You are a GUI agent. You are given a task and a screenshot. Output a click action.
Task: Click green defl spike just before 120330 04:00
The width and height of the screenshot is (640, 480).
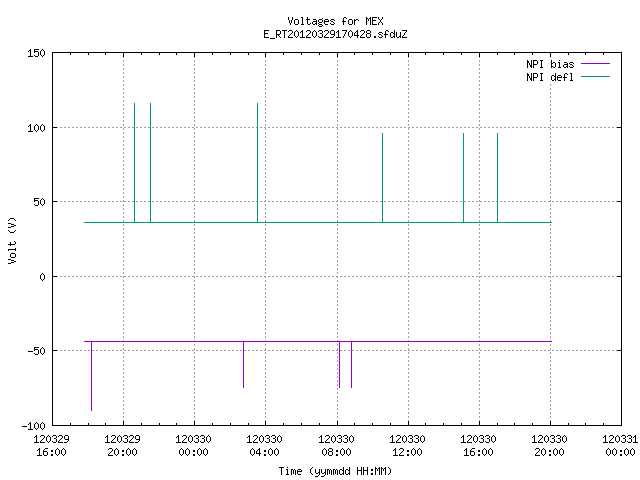tap(258, 163)
